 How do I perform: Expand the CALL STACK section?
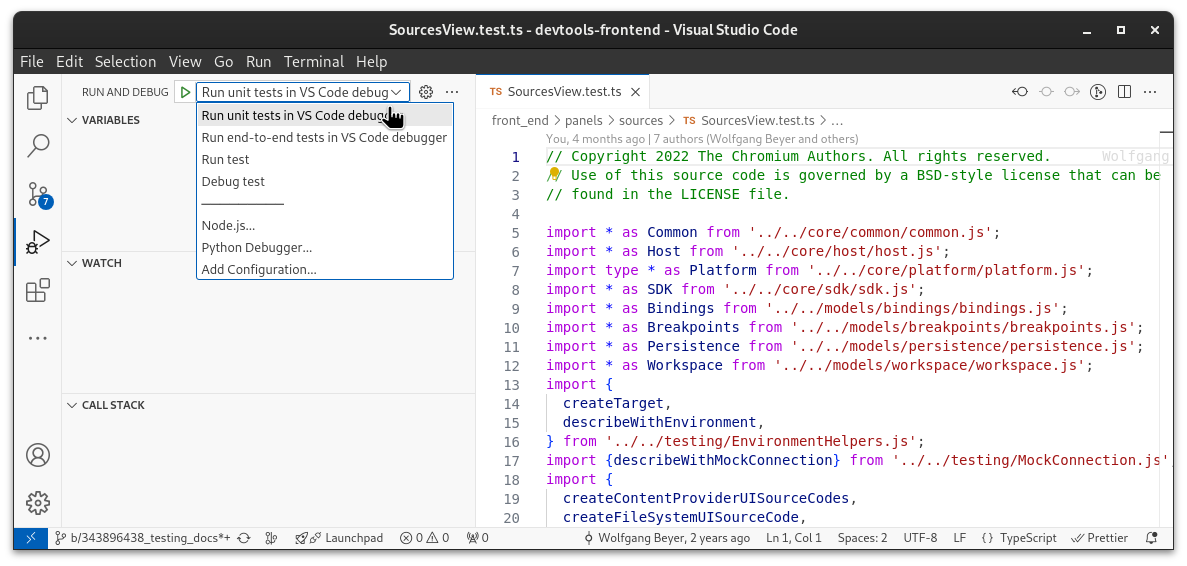(112, 405)
